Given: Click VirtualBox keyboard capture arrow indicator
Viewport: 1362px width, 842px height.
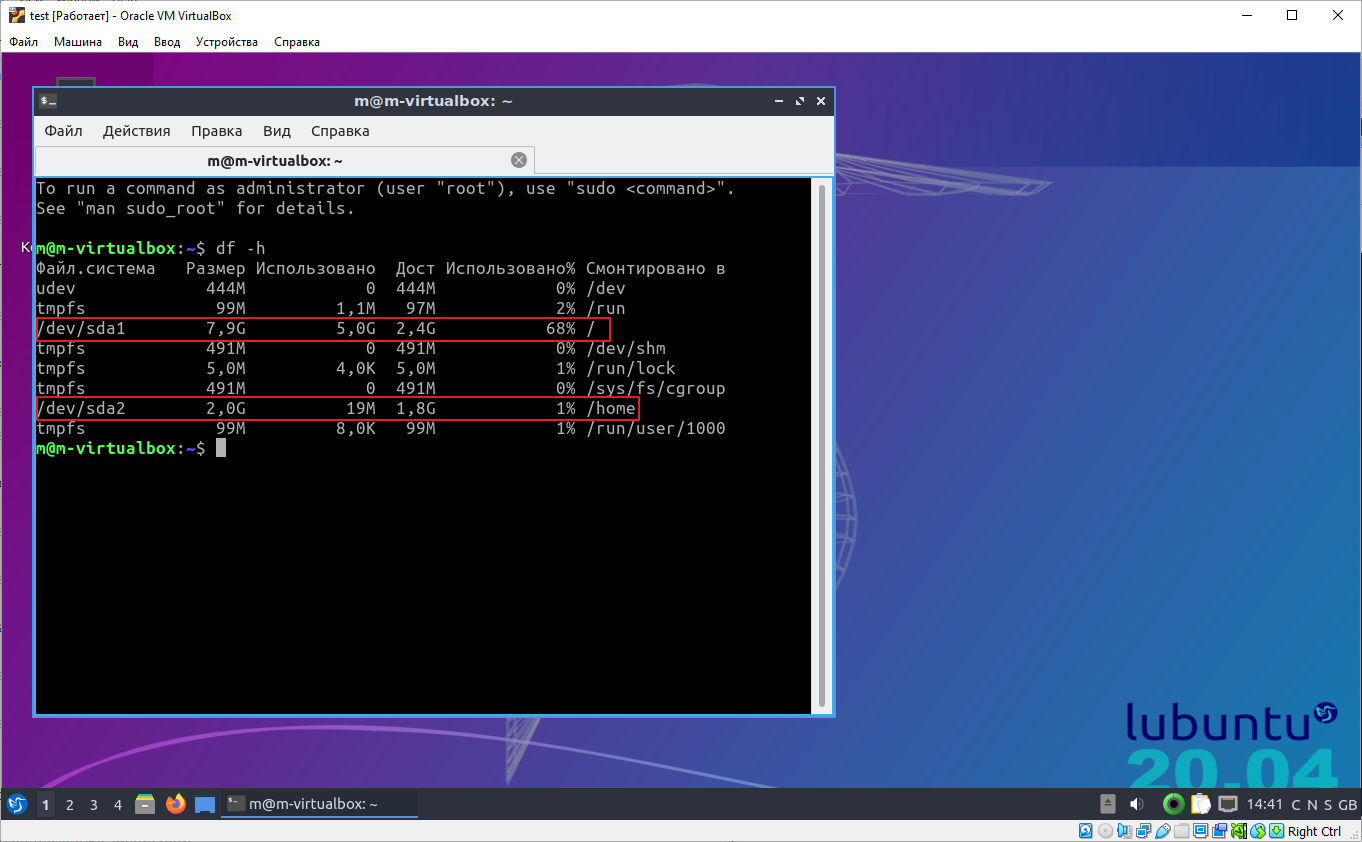Looking at the screenshot, I should 1276,831.
